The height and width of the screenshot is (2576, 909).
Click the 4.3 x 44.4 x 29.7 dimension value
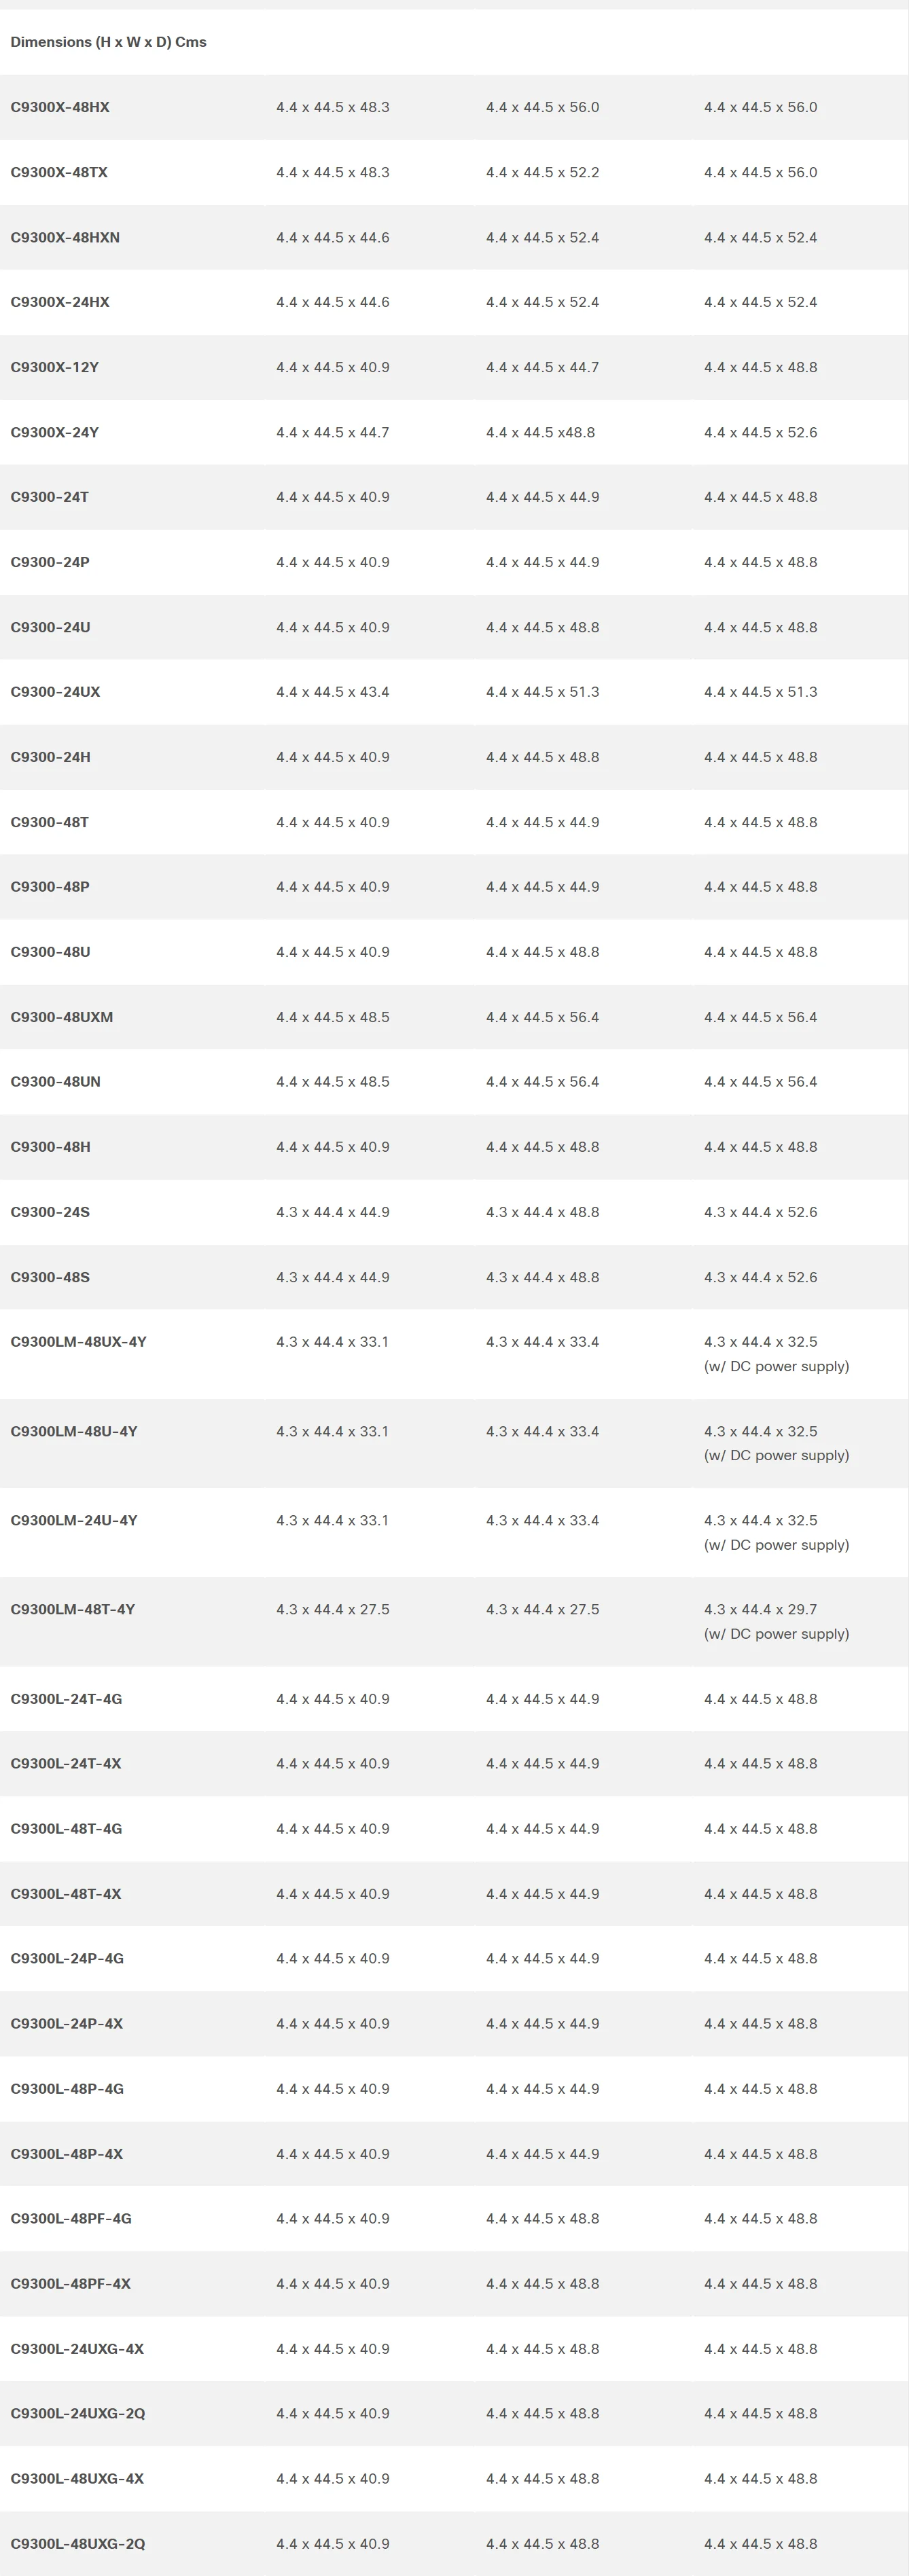tap(760, 1609)
